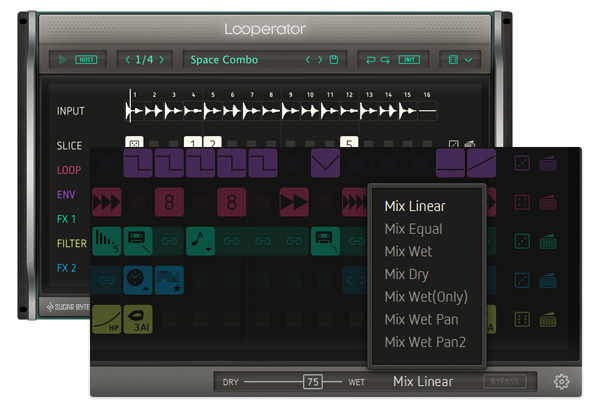This screenshot has height=400, width=600.
Task: Select the SLICE cell labeled 2
Action: [x=212, y=142]
